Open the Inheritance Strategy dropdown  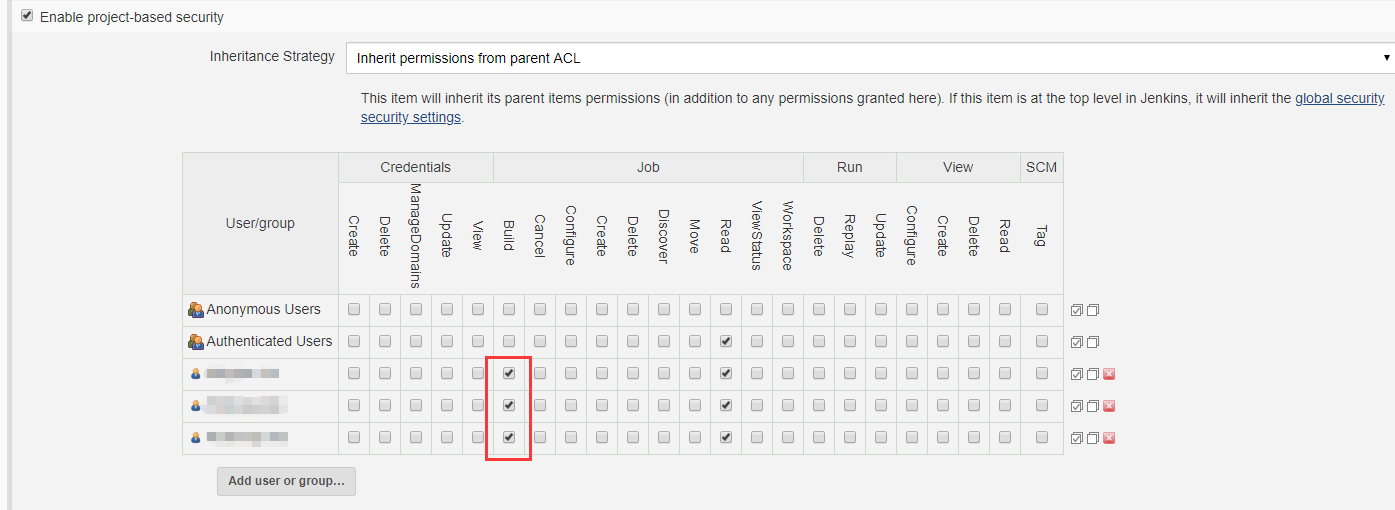[870, 58]
